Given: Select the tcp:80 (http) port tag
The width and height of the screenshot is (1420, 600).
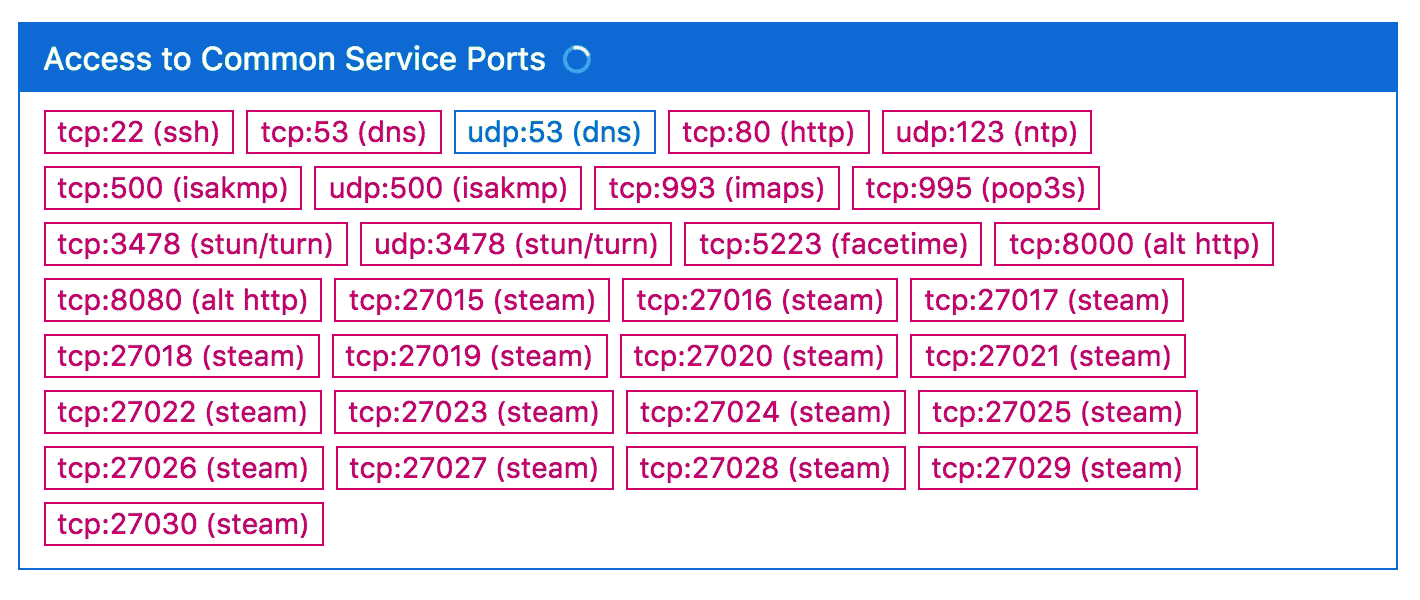Looking at the screenshot, I should tap(769, 132).
